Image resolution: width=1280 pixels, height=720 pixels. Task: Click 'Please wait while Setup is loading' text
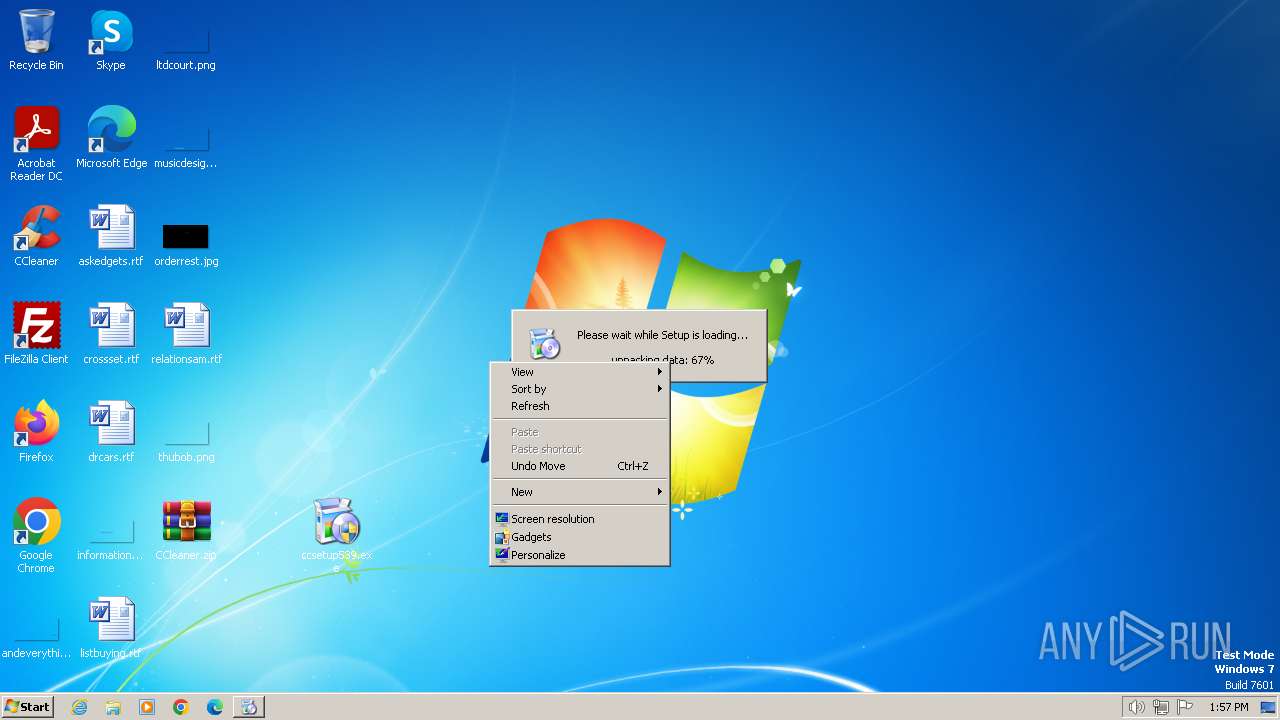point(662,335)
